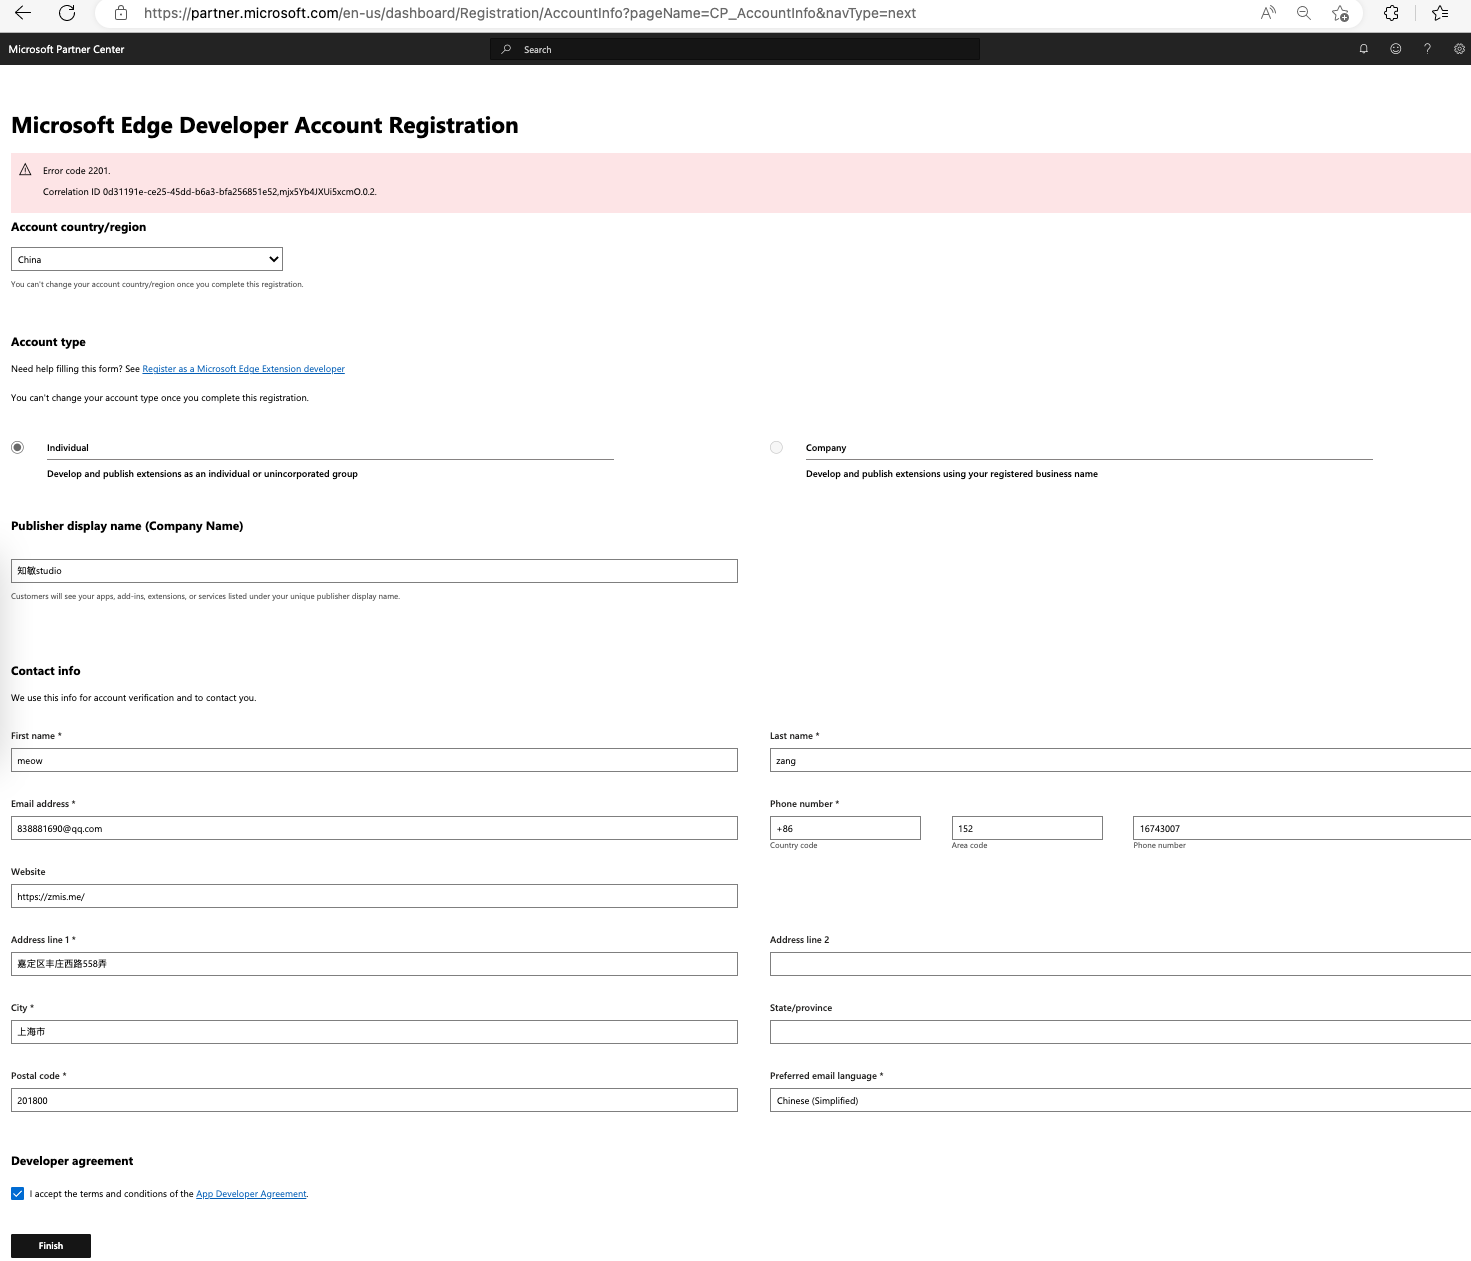Open the Favorites star list icon
This screenshot has width=1471, height=1261.
pyautogui.click(x=1439, y=13)
